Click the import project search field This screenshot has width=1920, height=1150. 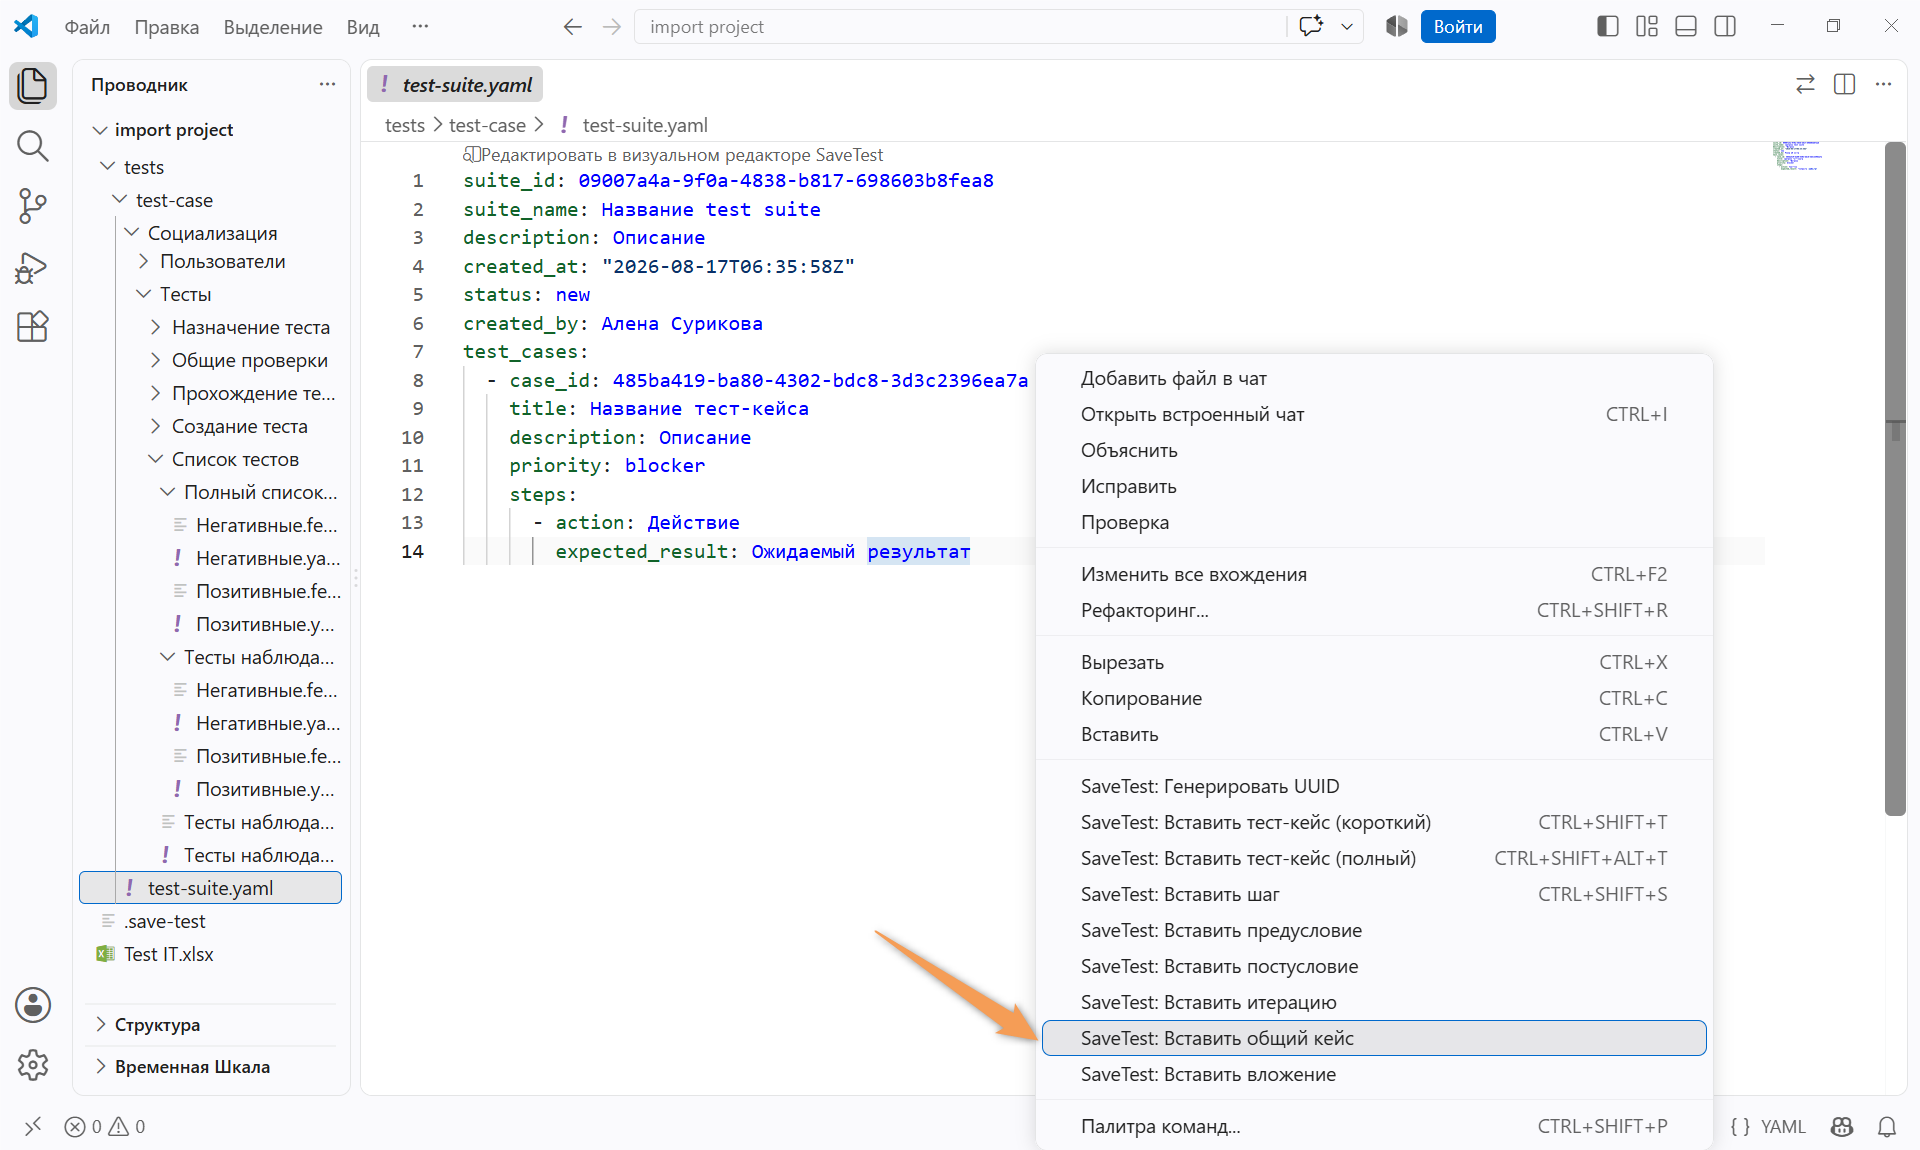click(960, 27)
